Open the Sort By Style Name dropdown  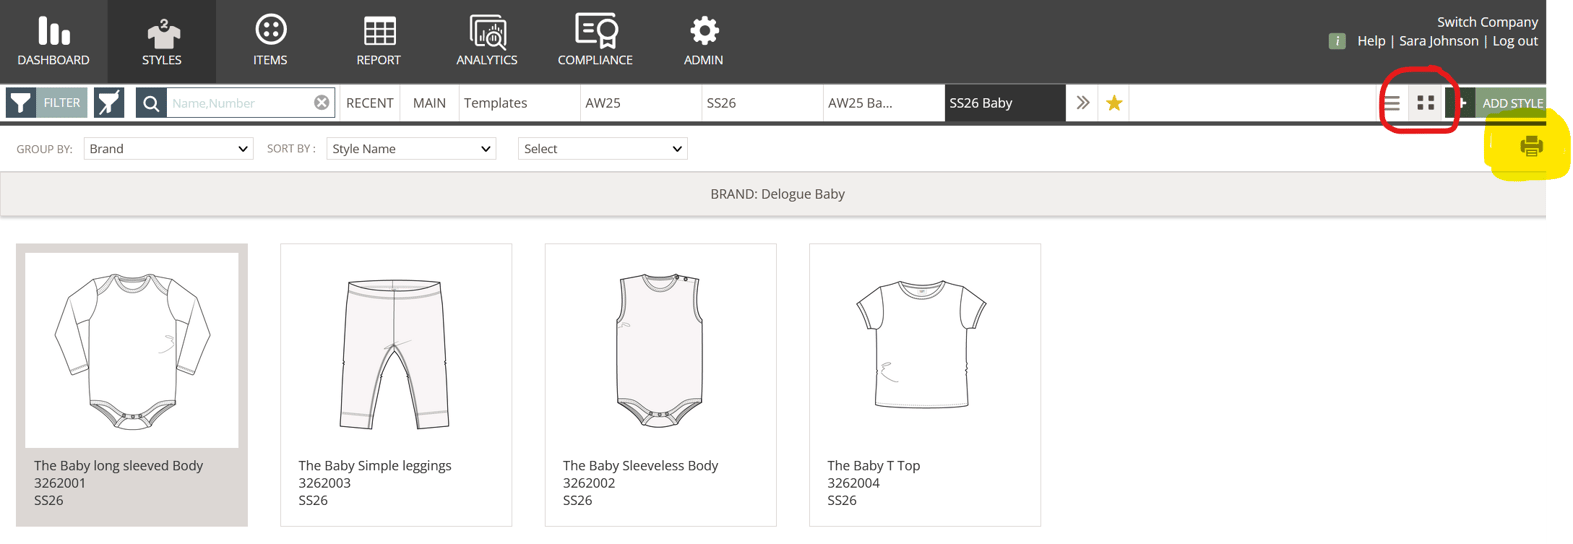[411, 149]
